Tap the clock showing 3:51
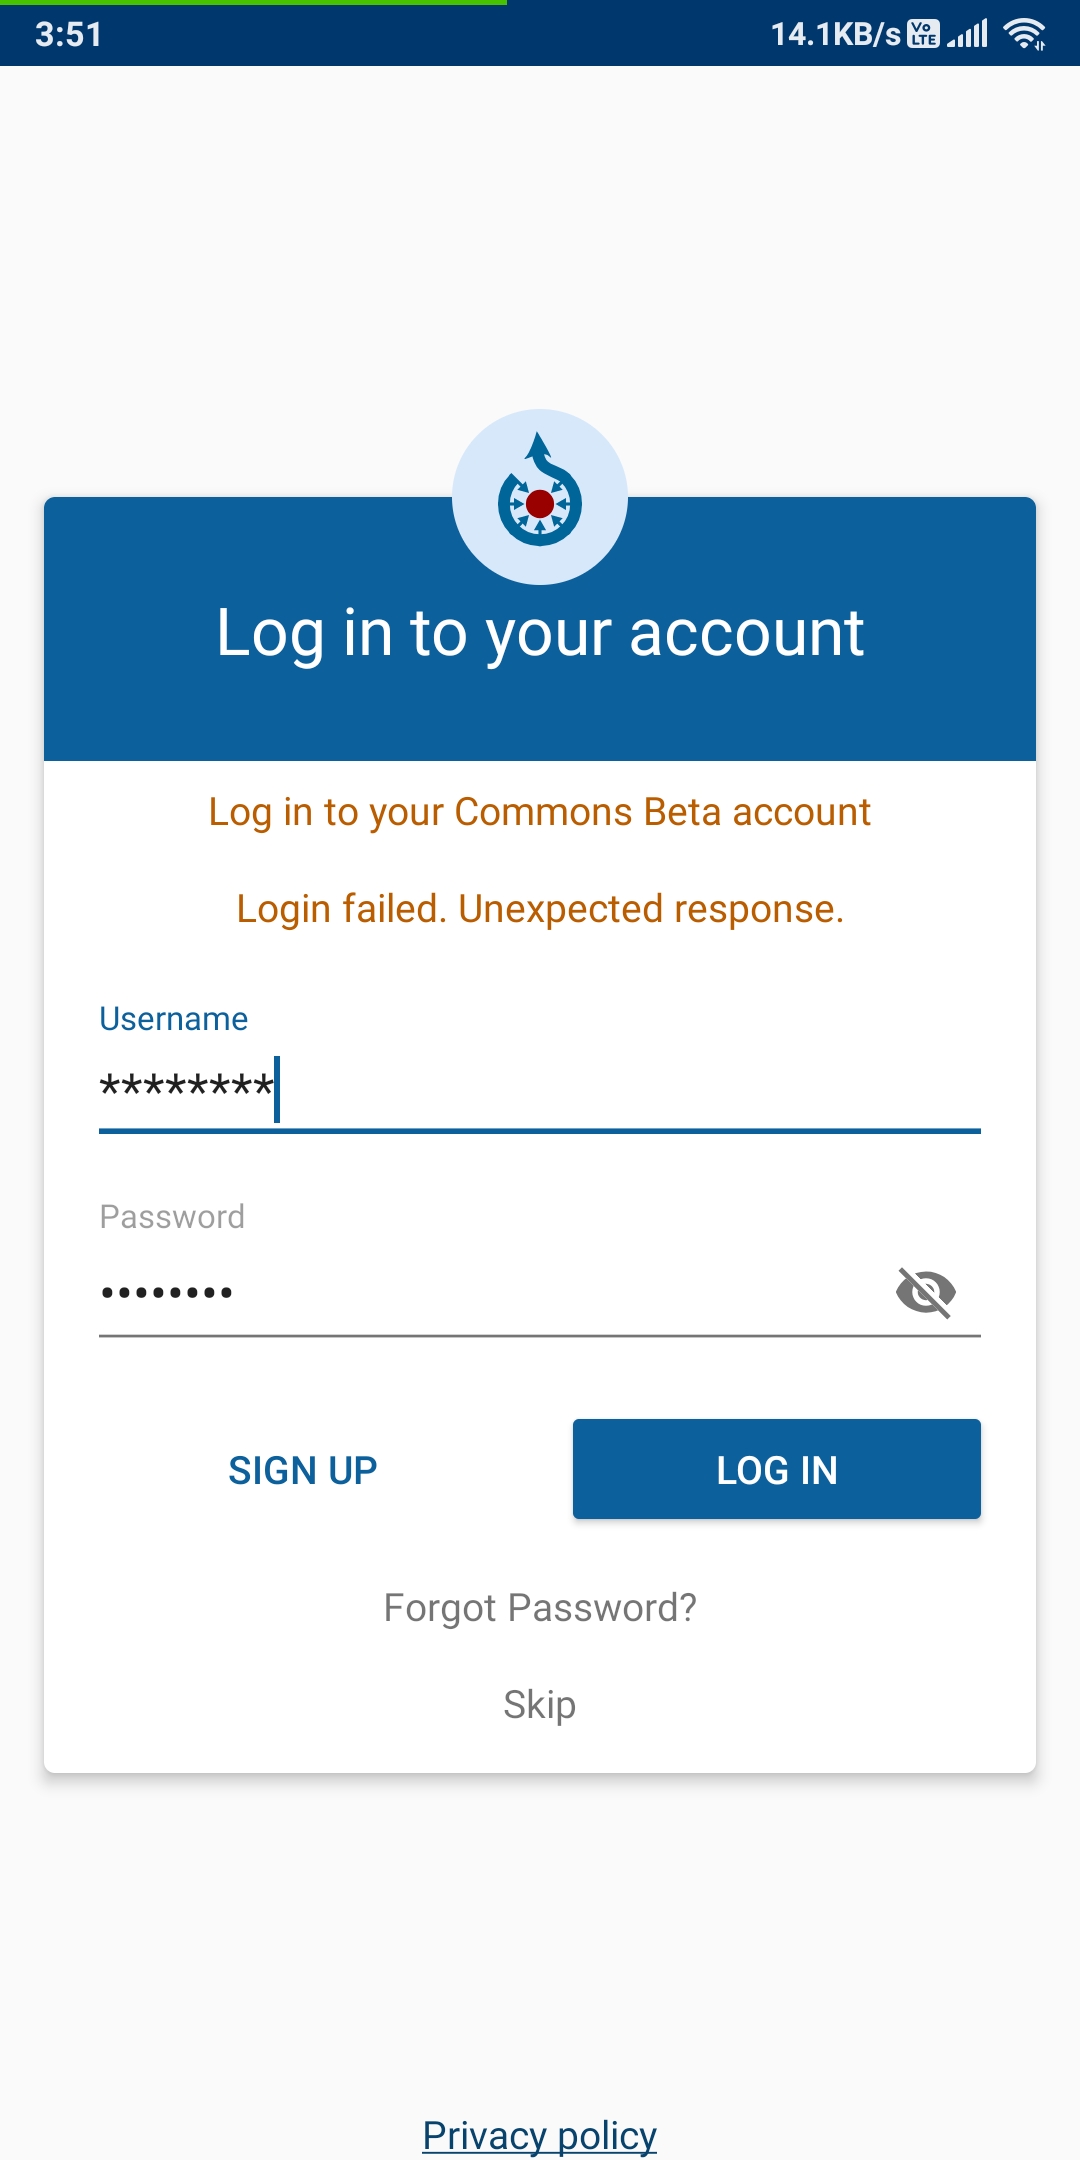This screenshot has height=2160, width=1080. coord(66,36)
